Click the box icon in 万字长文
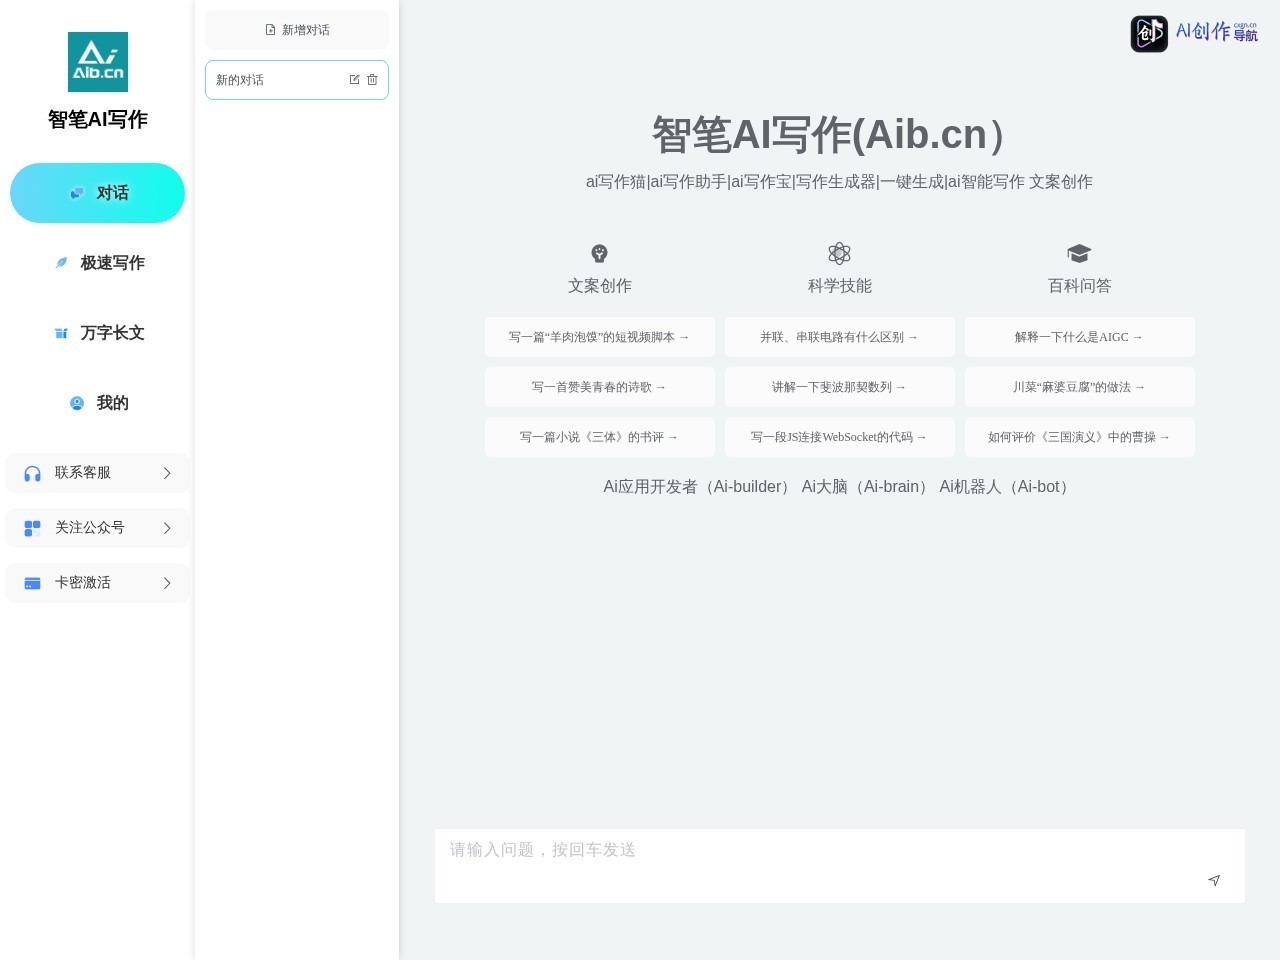This screenshot has width=1280, height=960. pos(61,333)
